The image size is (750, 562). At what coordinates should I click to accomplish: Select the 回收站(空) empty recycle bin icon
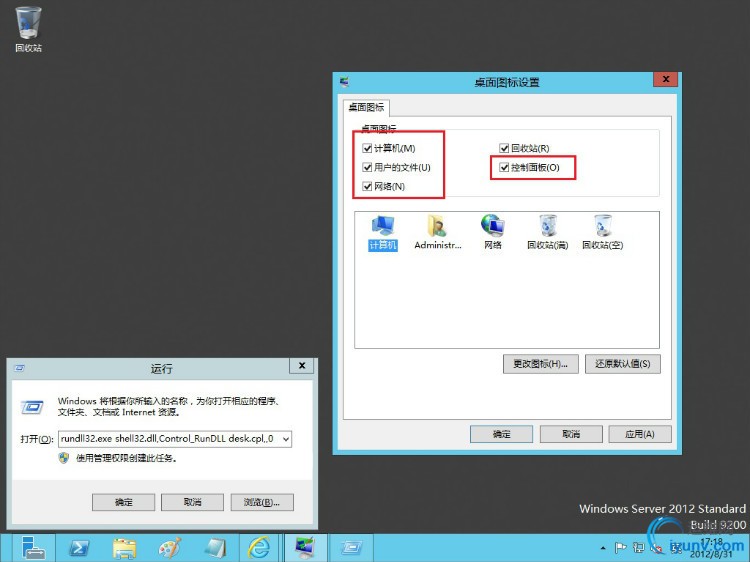coord(603,232)
